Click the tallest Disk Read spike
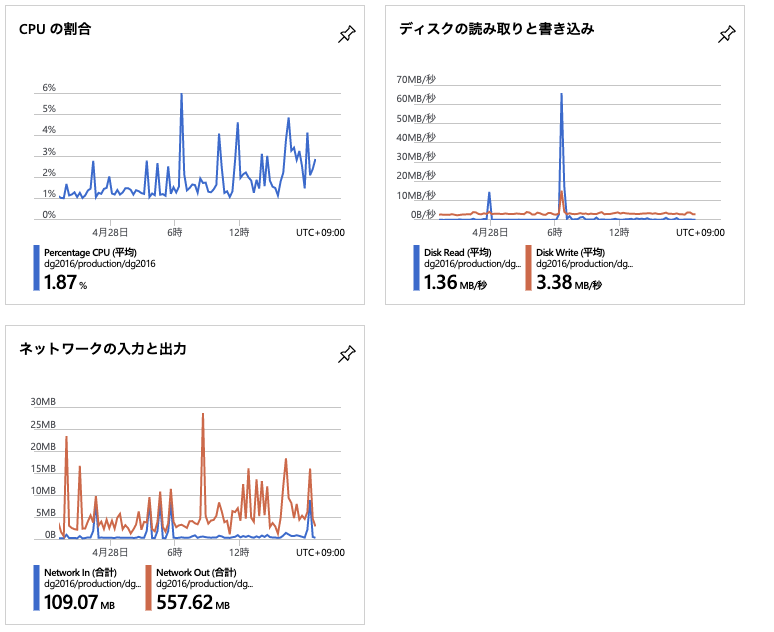This screenshot has width=774, height=632. (x=561, y=95)
